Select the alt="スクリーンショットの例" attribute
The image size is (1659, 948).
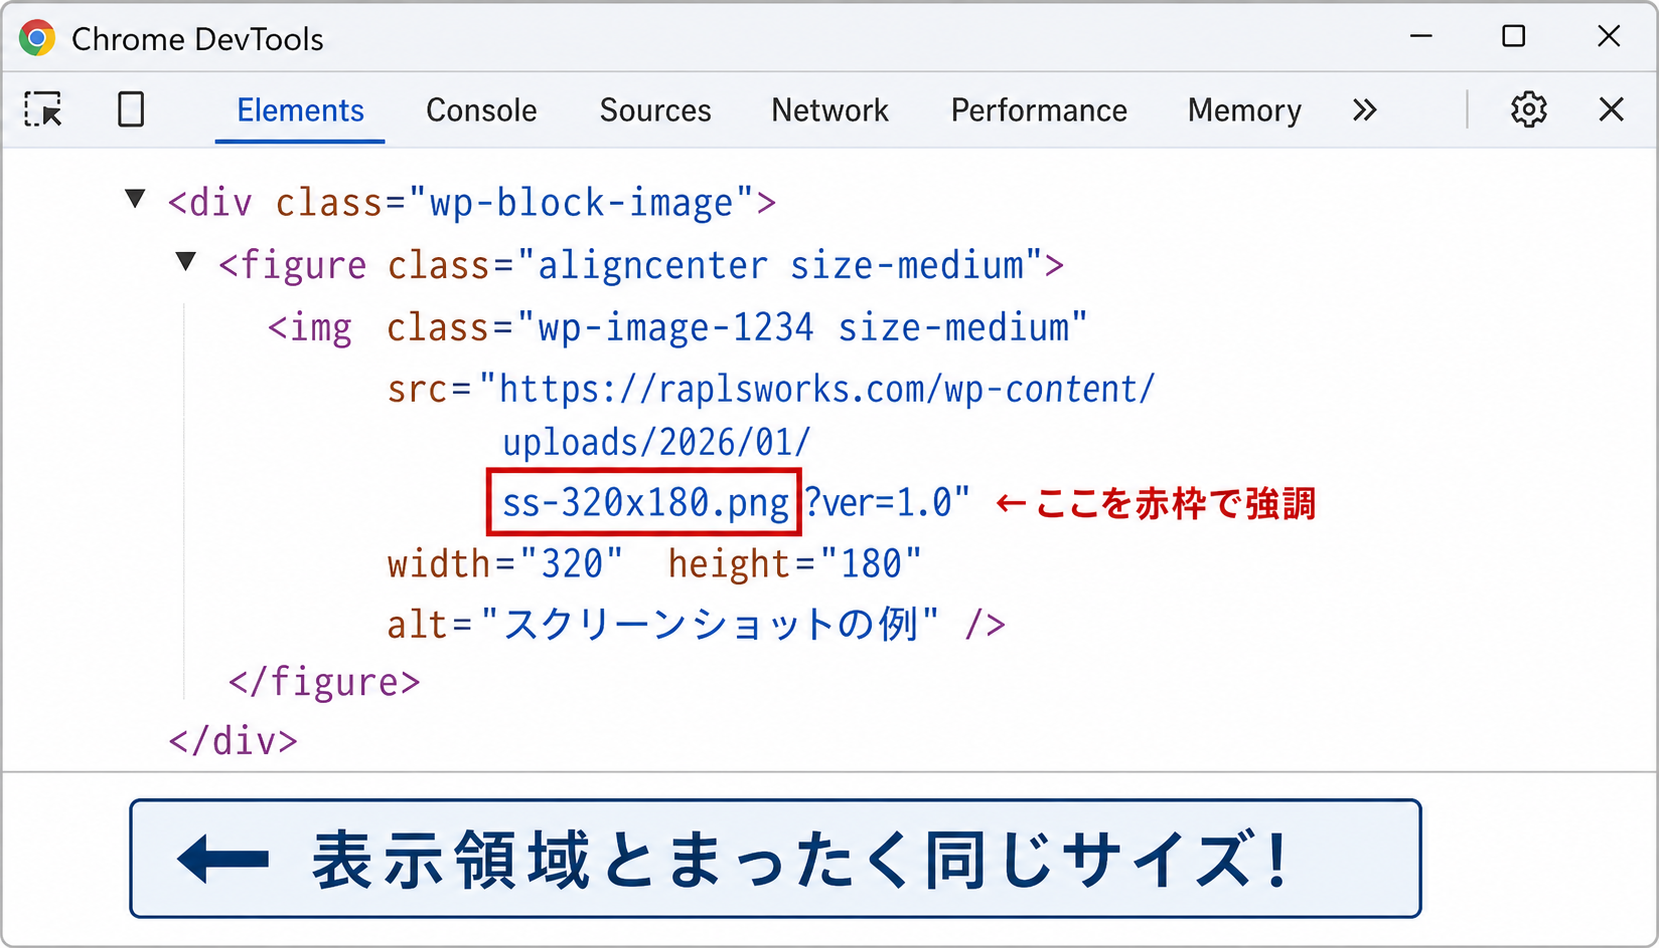pyautogui.click(x=663, y=625)
